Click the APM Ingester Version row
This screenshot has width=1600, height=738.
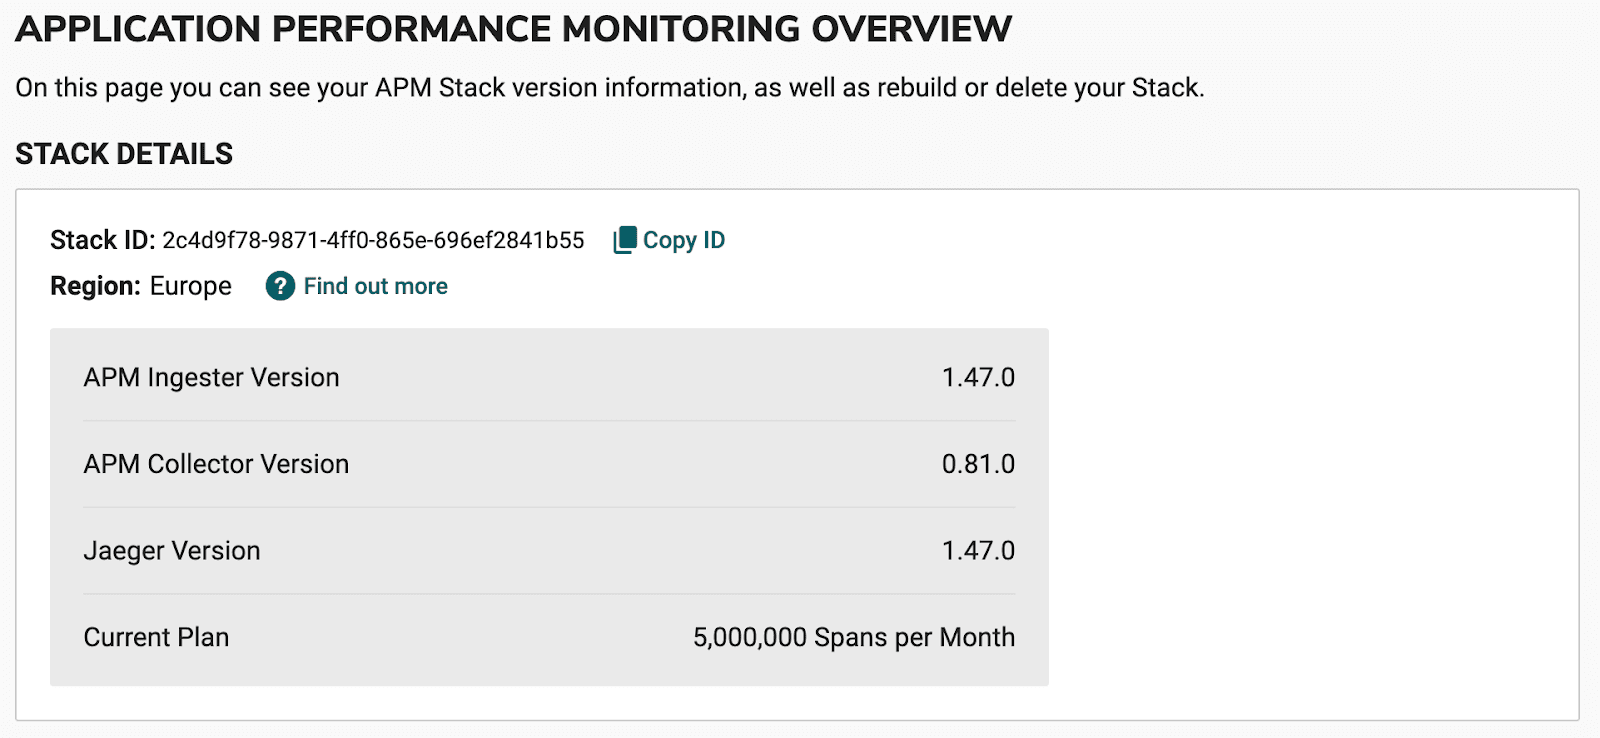click(548, 378)
